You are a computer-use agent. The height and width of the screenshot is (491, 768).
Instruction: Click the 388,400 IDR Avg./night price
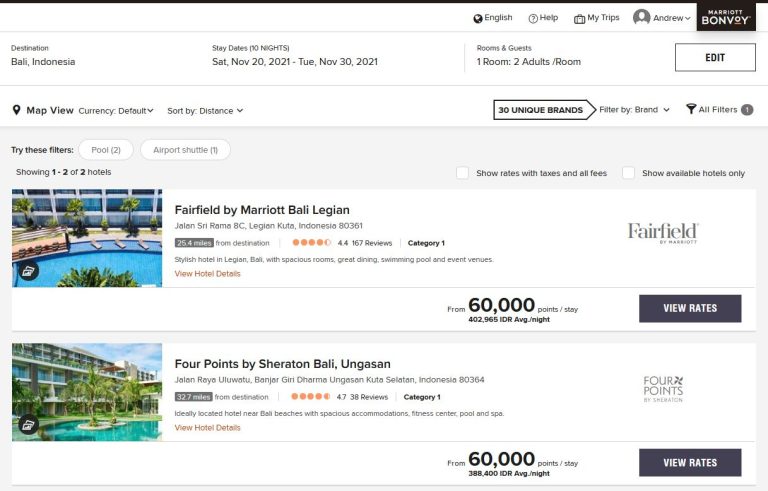pyautogui.click(x=509, y=473)
